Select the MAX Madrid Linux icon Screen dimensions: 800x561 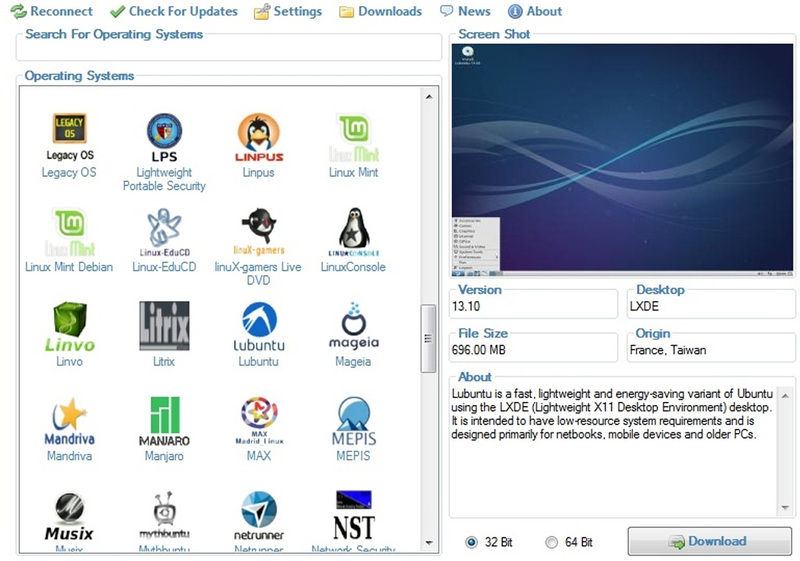coord(259,421)
